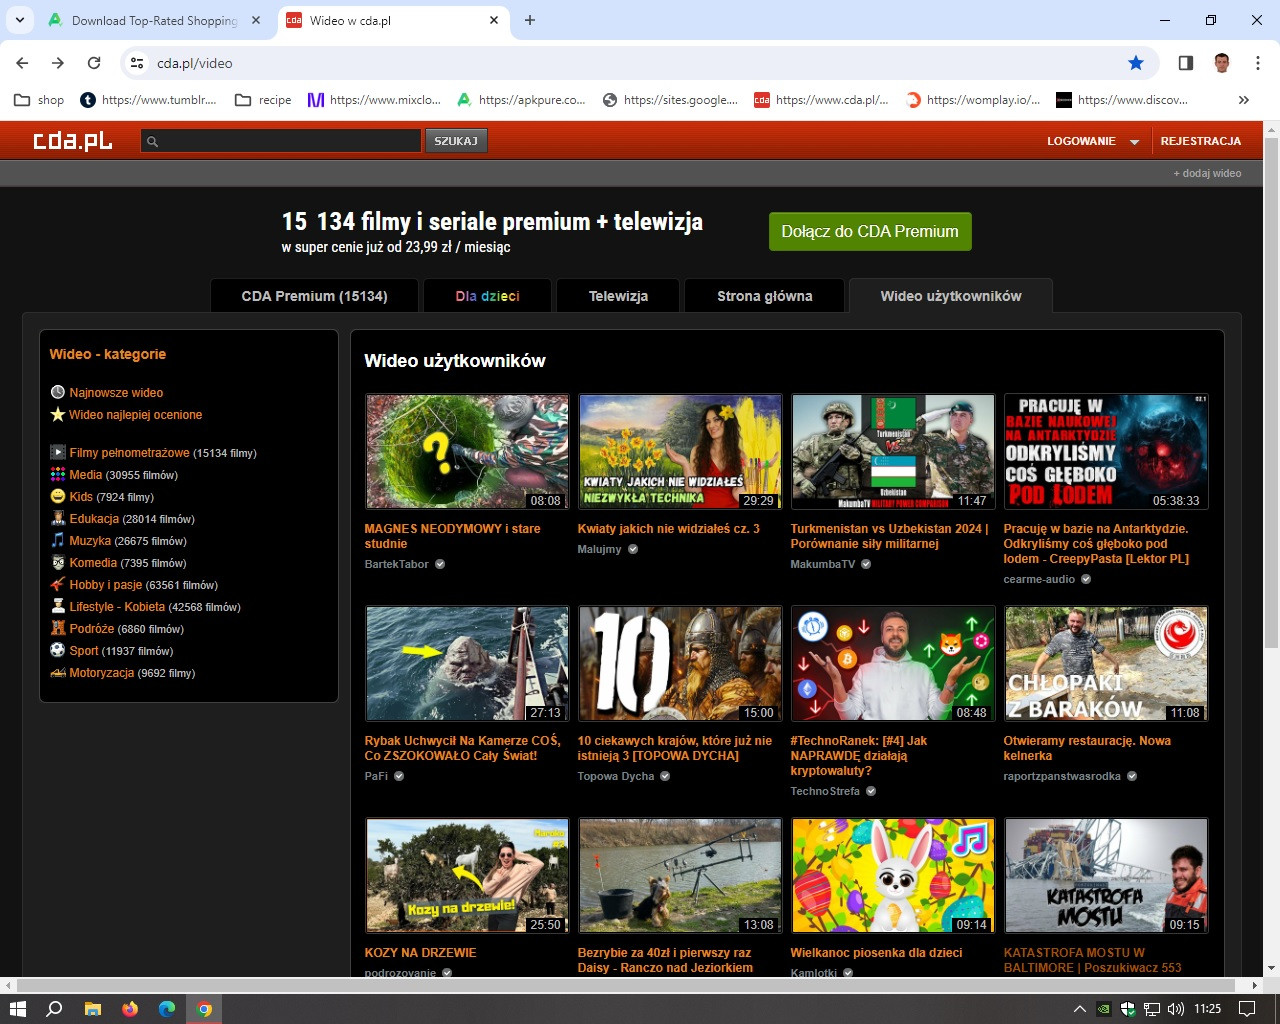This screenshot has height=1024, width=1280.
Task: Open Firefox from the taskbar
Action: (130, 1009)
